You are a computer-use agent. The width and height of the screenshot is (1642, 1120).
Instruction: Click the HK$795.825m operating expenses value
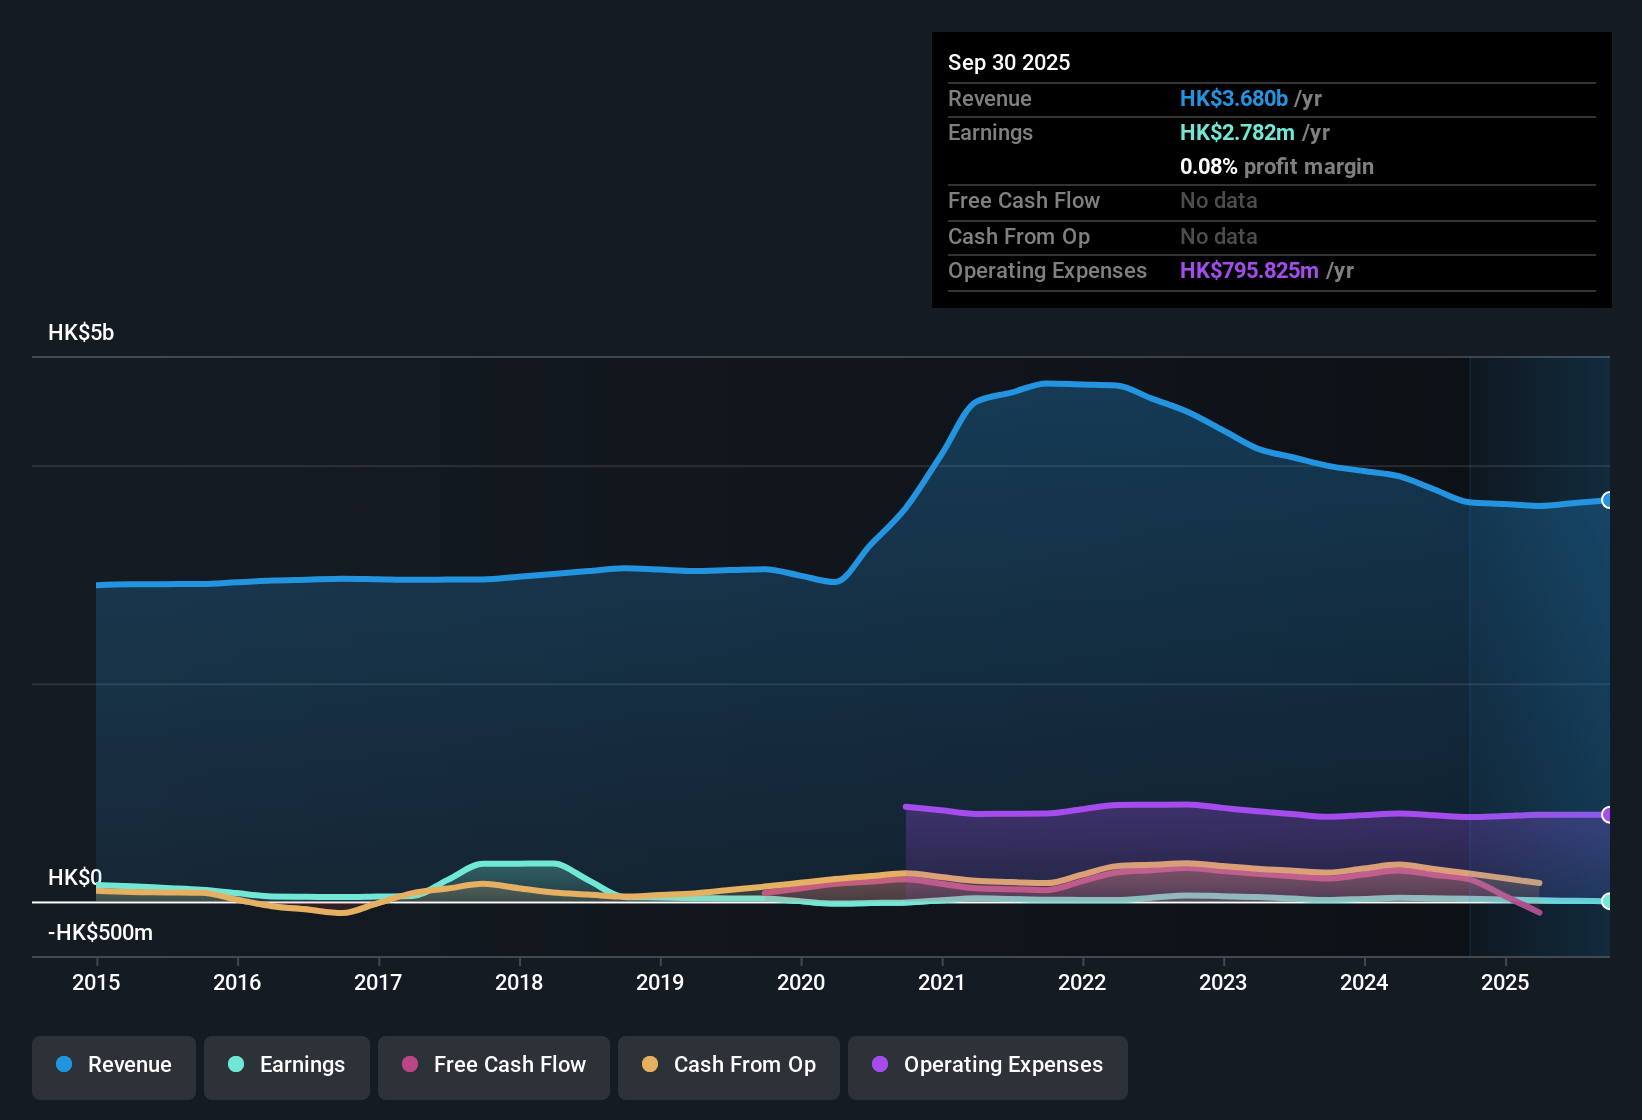pyautogui.click(x=1248, y=270)
